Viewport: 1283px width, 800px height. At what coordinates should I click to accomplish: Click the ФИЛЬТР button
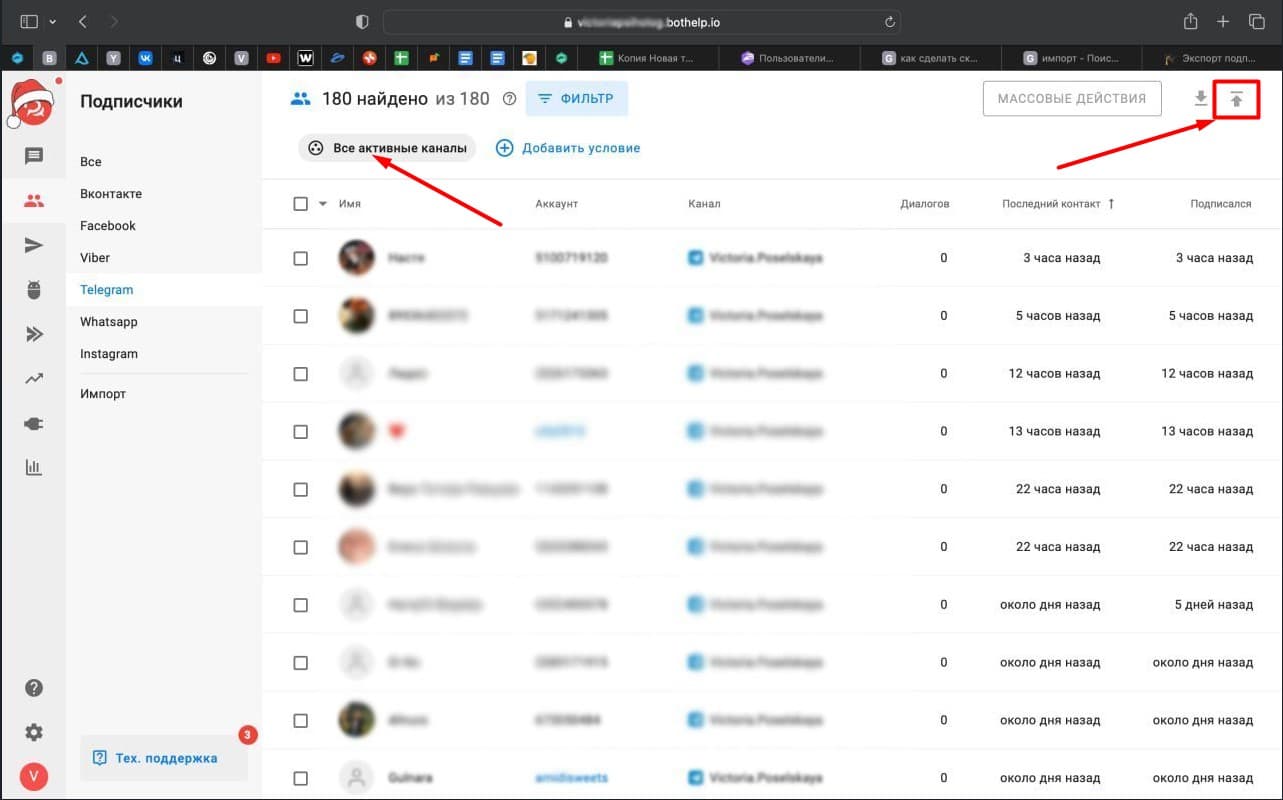[577, 99]
